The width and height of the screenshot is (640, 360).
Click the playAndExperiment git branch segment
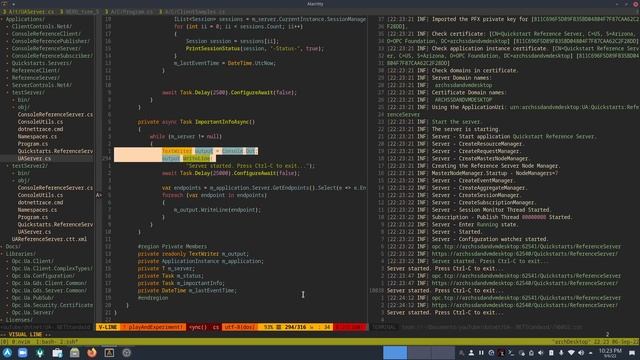pyautogui.click(x=153, y=327)
